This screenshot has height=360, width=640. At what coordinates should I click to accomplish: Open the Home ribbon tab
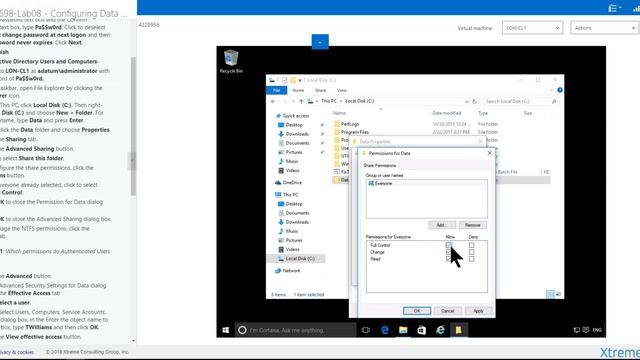coord(298,90)
